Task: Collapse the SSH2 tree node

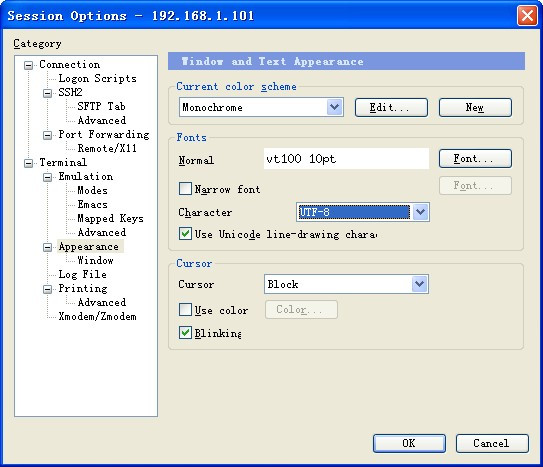Action: (47, 93)
